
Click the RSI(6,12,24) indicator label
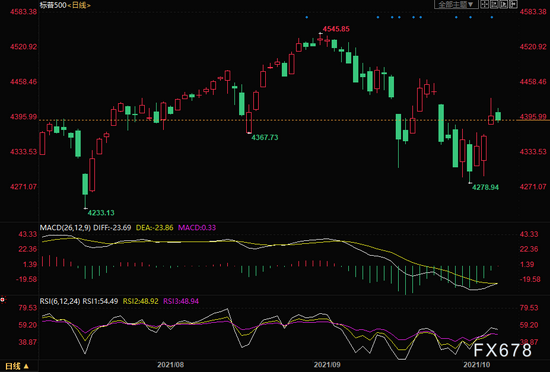click(x=60, y=301)
